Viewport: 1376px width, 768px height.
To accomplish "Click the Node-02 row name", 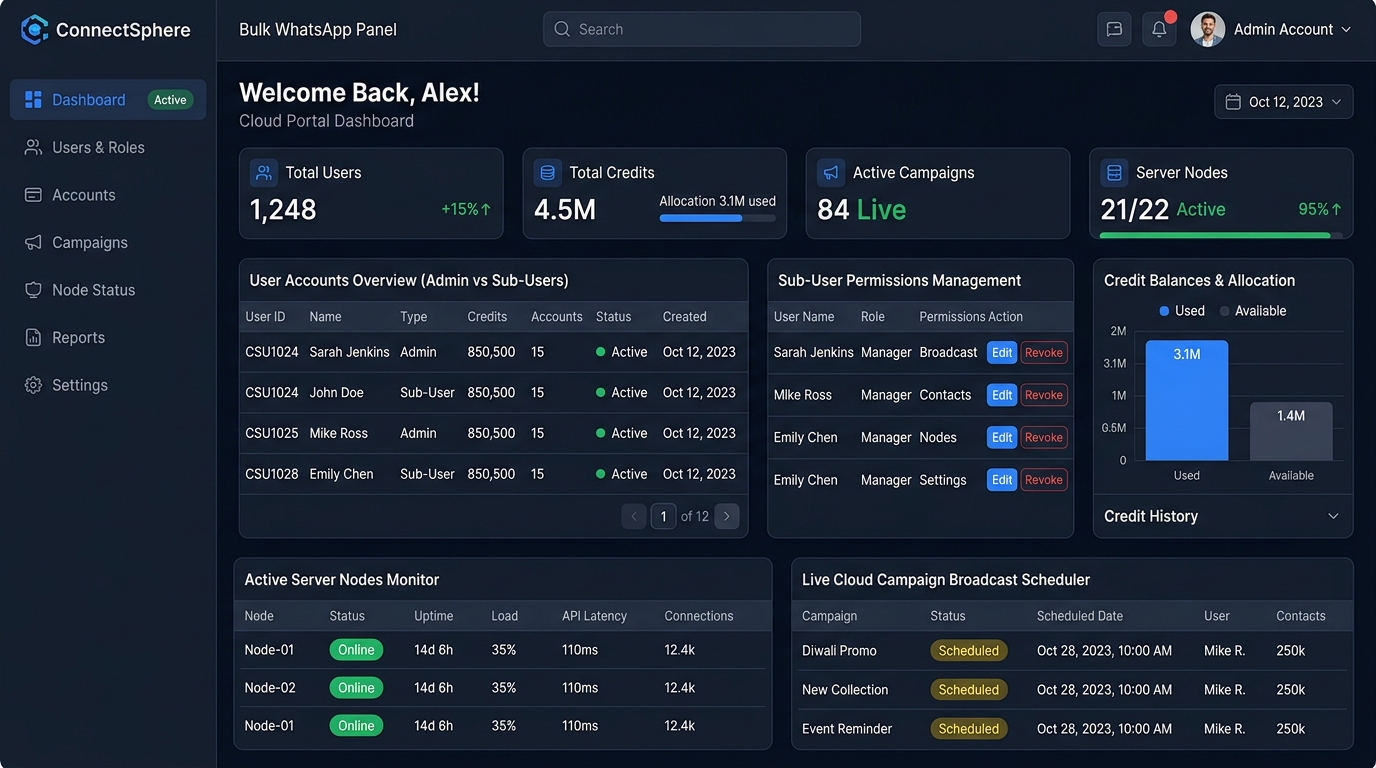I will coord(270,688).
